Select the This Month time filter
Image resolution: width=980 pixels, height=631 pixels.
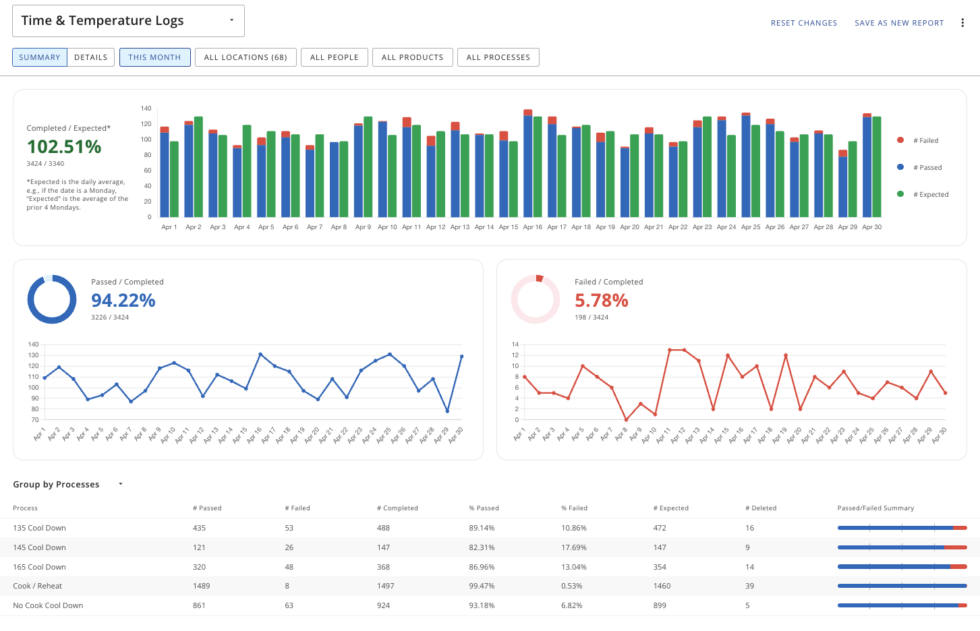154,57
